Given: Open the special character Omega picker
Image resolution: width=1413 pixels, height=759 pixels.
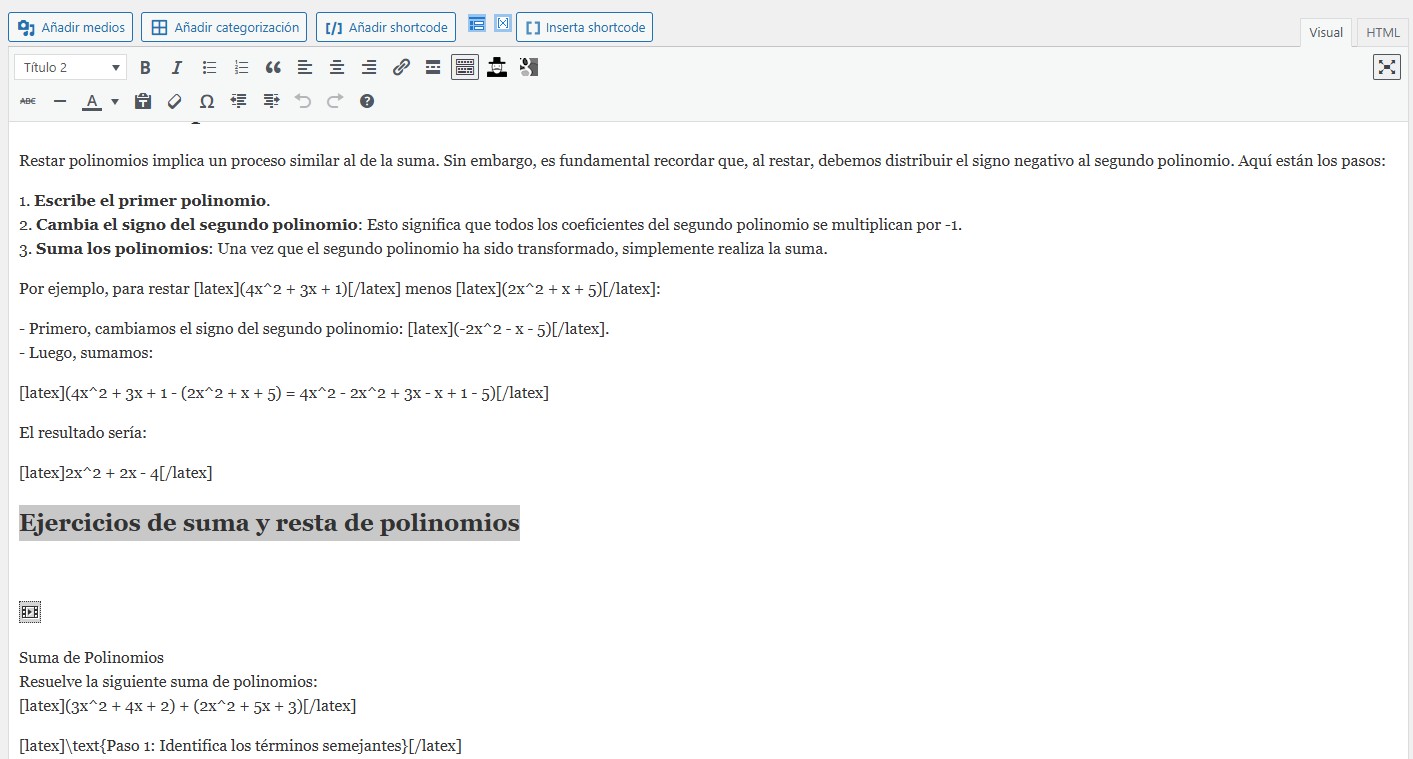Looking at the screenshot, I should tap(207, 101).
